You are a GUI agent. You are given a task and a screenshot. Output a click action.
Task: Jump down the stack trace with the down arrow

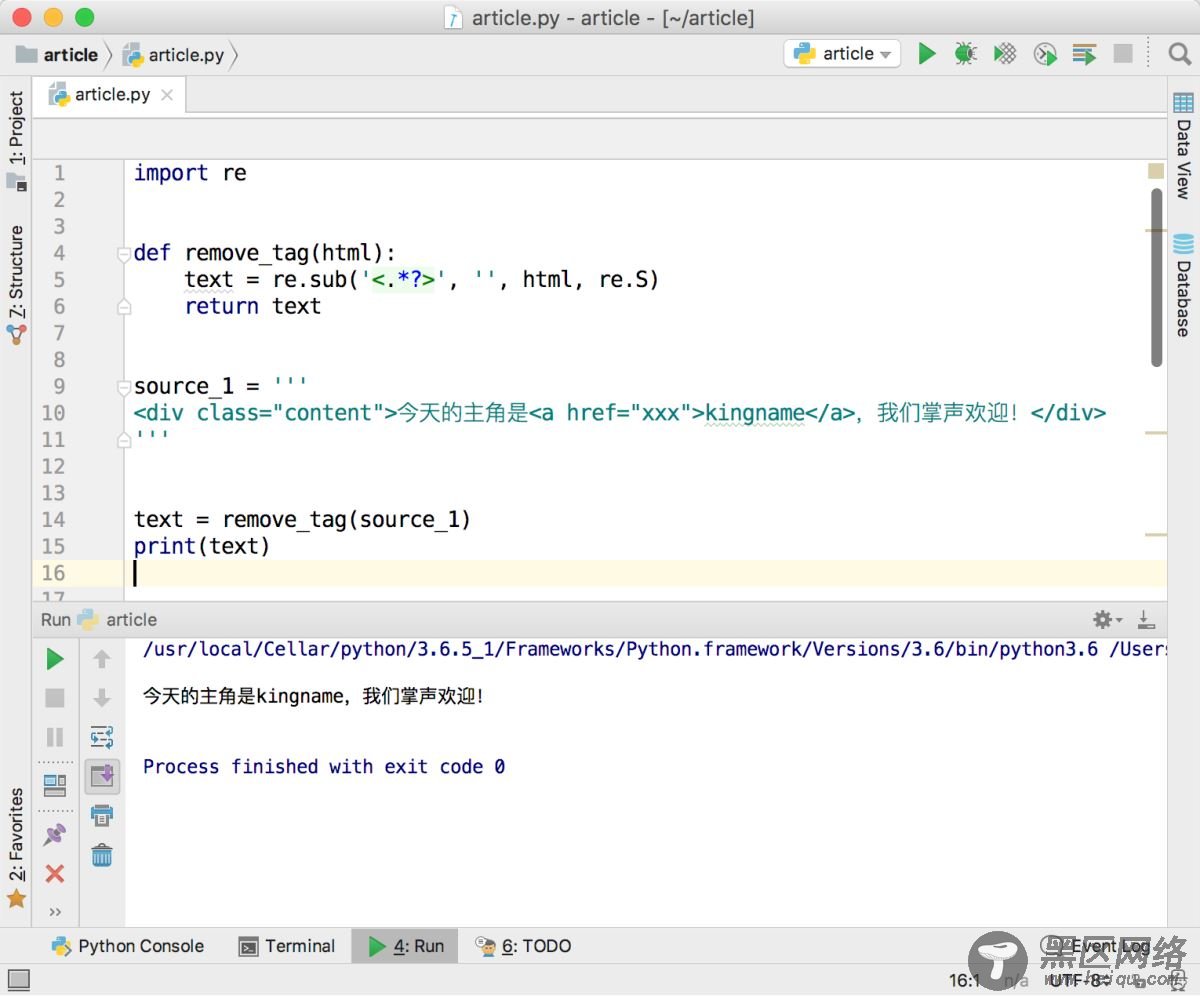pos(102,698)
